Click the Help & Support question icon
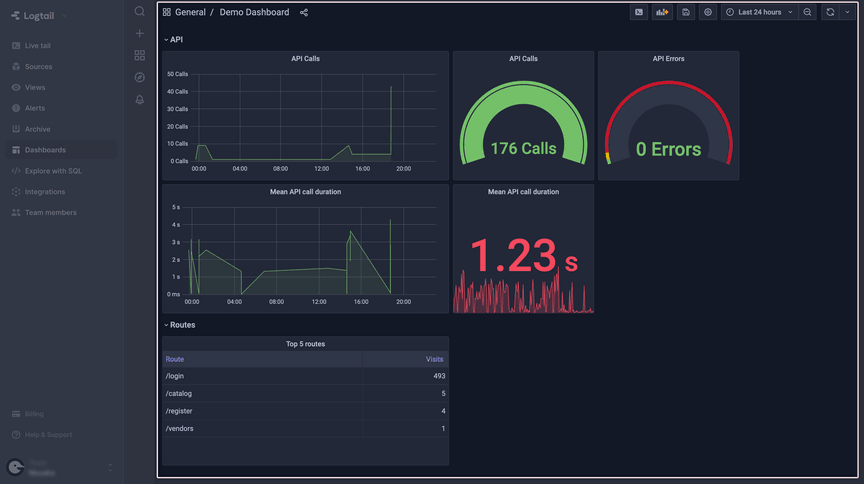864x484 pixels. coord(16,435)
